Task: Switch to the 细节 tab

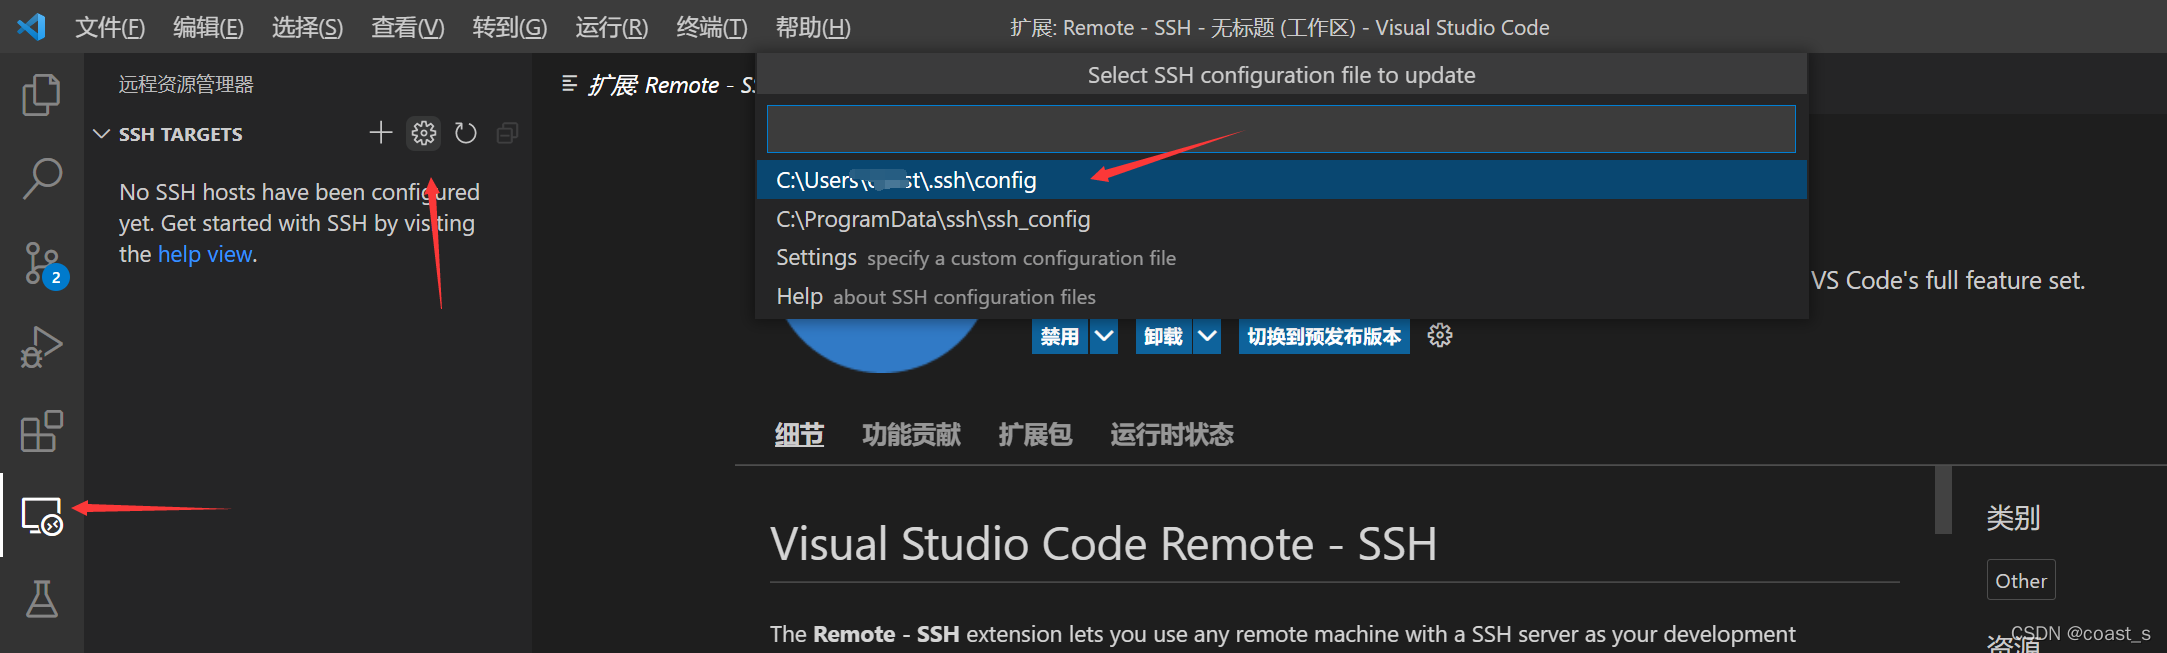Action: 799,435
